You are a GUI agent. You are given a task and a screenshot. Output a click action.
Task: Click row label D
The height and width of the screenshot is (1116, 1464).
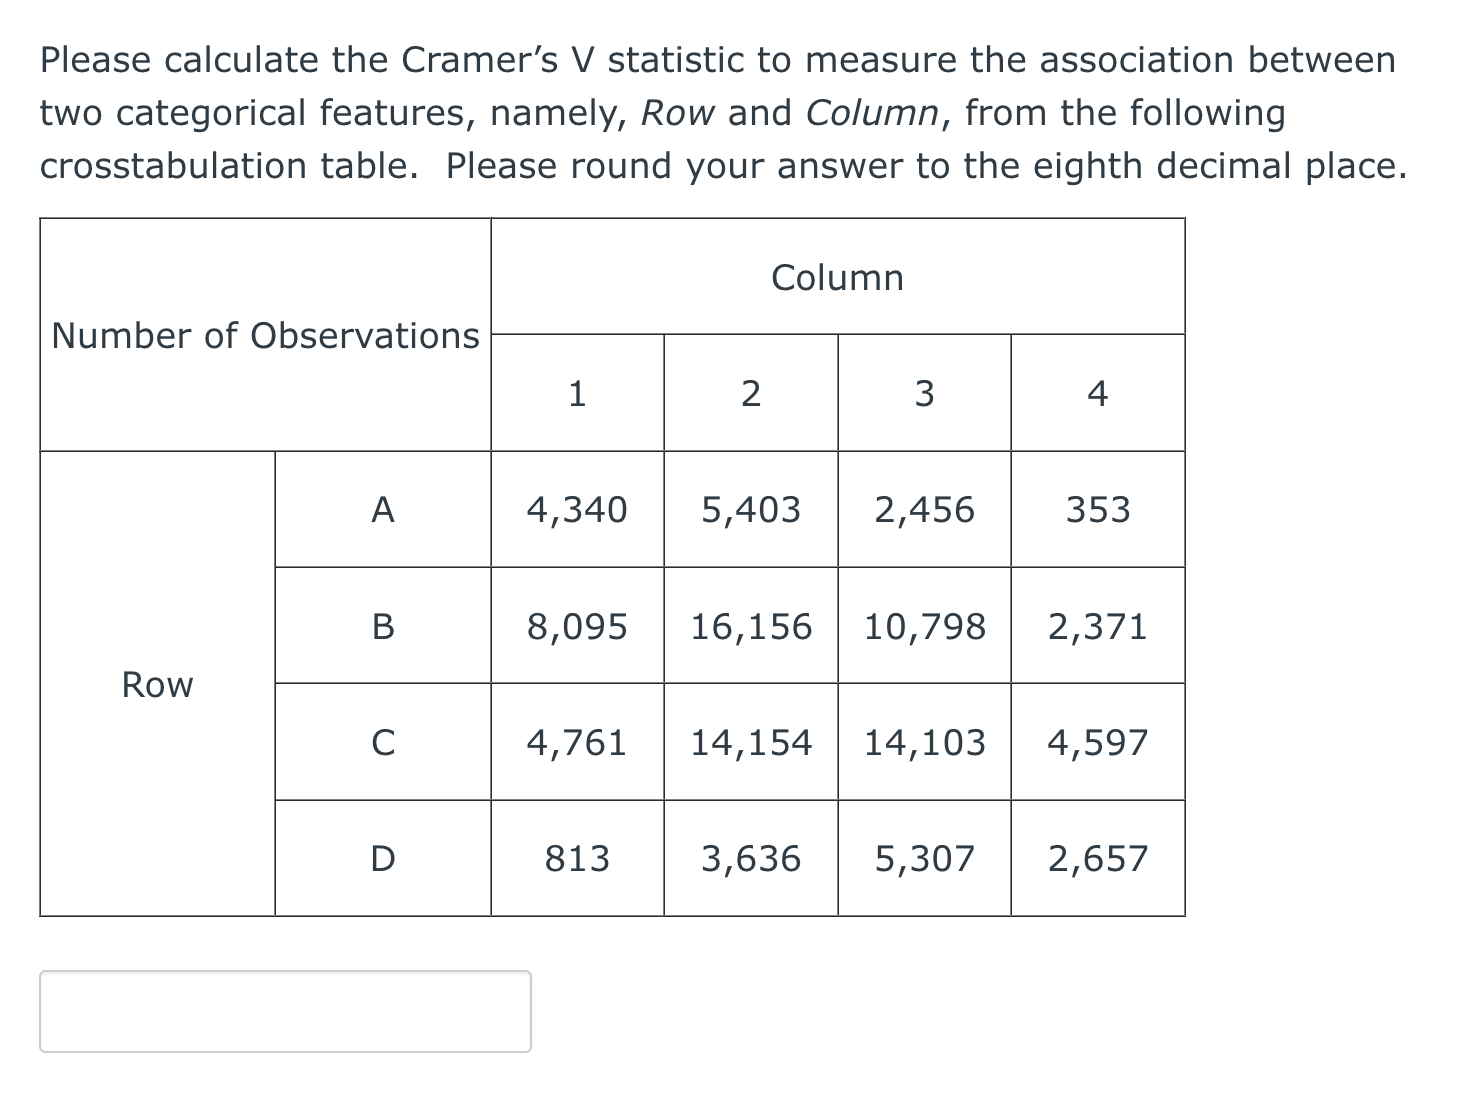click(383, 859)
